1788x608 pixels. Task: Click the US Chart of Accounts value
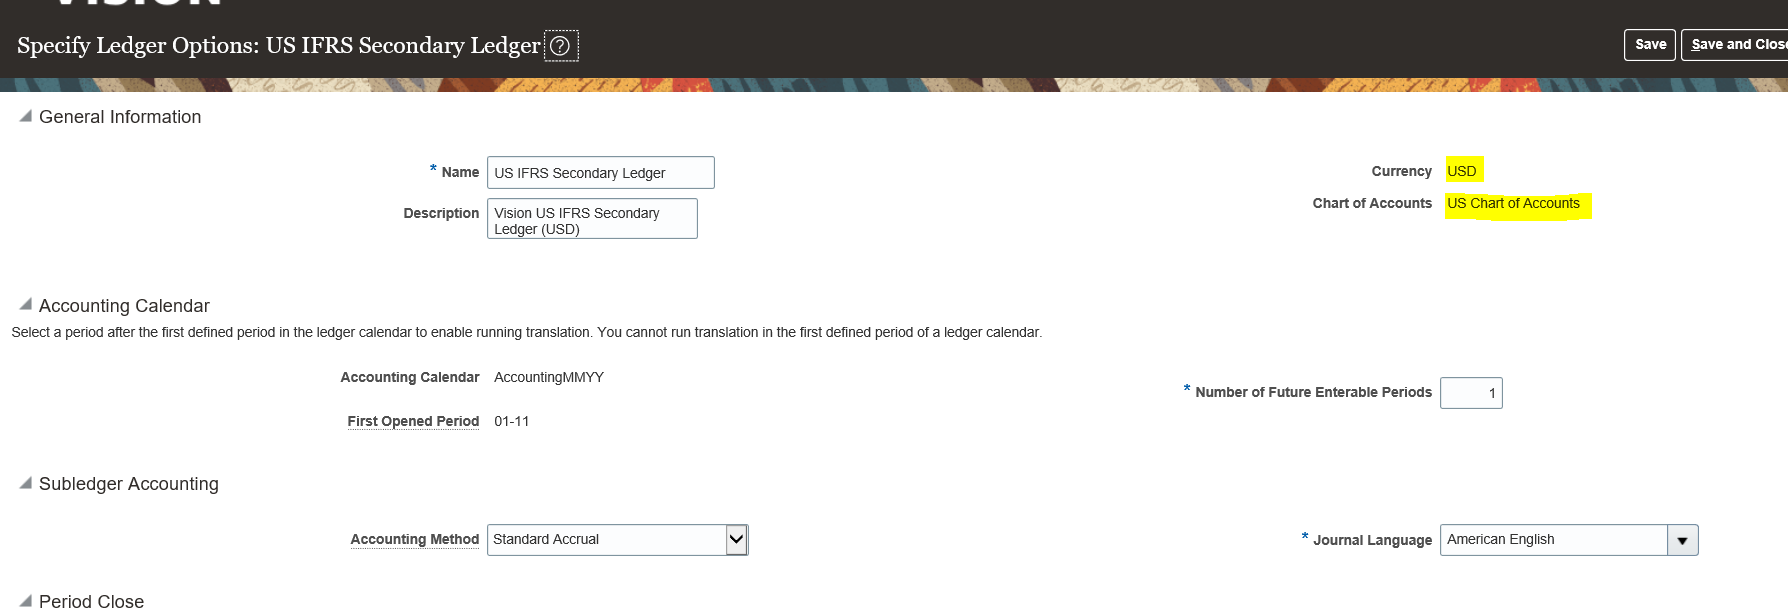(1513, 203)
